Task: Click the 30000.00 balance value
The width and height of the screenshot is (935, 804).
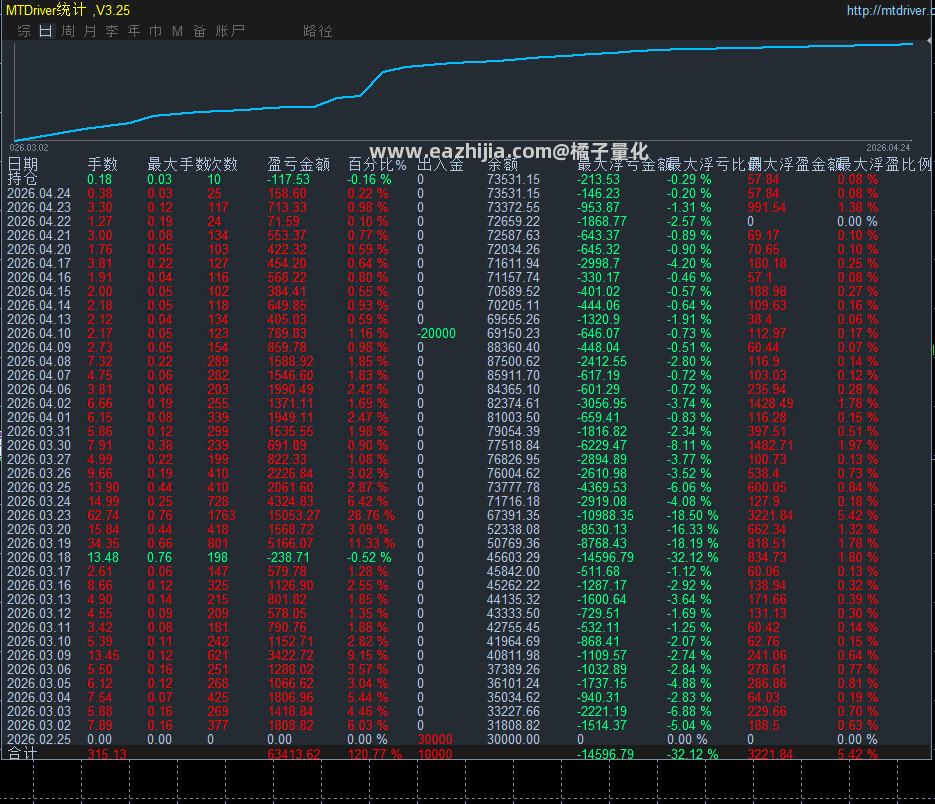Action: [x=513, y=740]
